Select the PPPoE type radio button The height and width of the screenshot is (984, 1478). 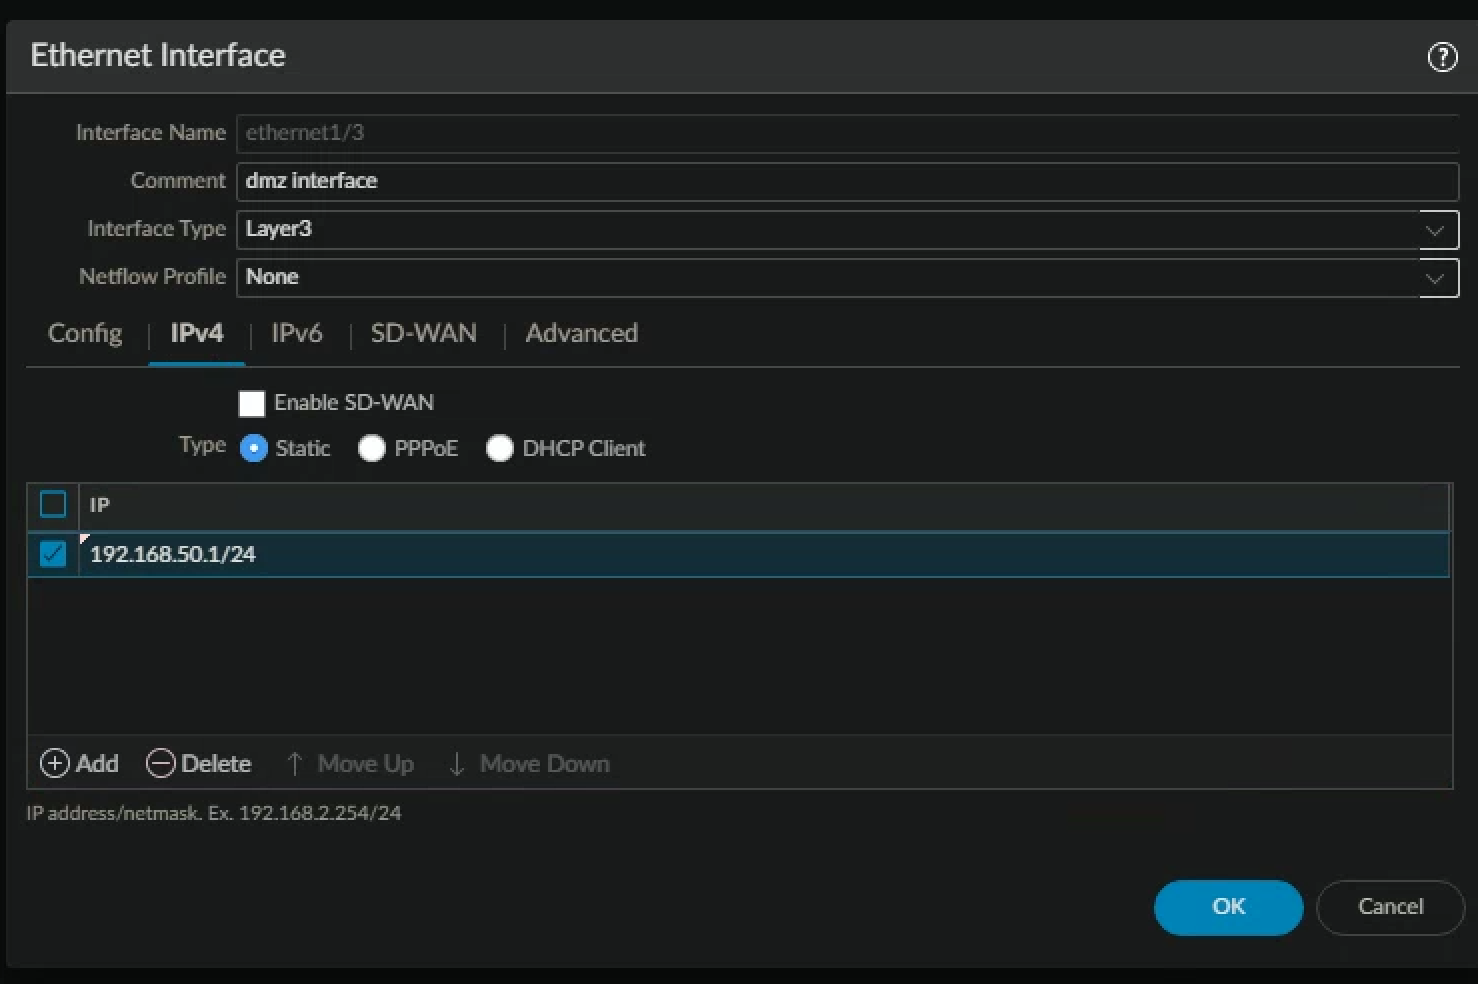372,448
